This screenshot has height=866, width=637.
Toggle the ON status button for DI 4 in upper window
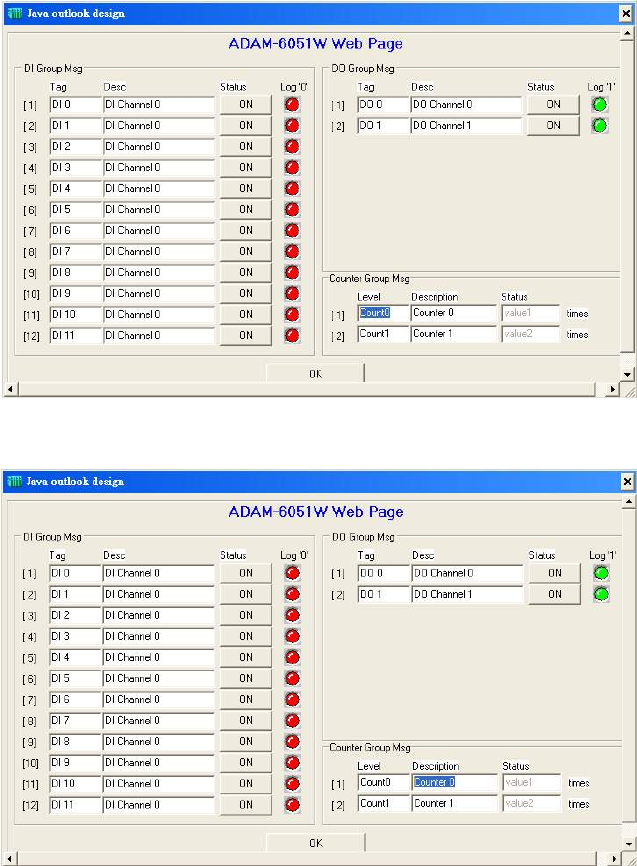pyautogui.click(x=246, y=188)
